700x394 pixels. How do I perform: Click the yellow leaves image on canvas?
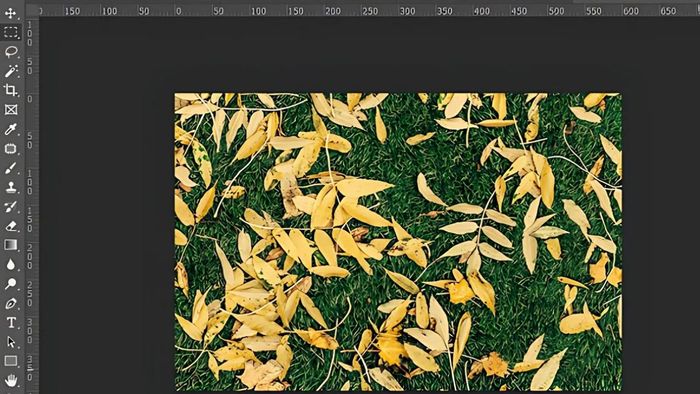pos(398,241)
